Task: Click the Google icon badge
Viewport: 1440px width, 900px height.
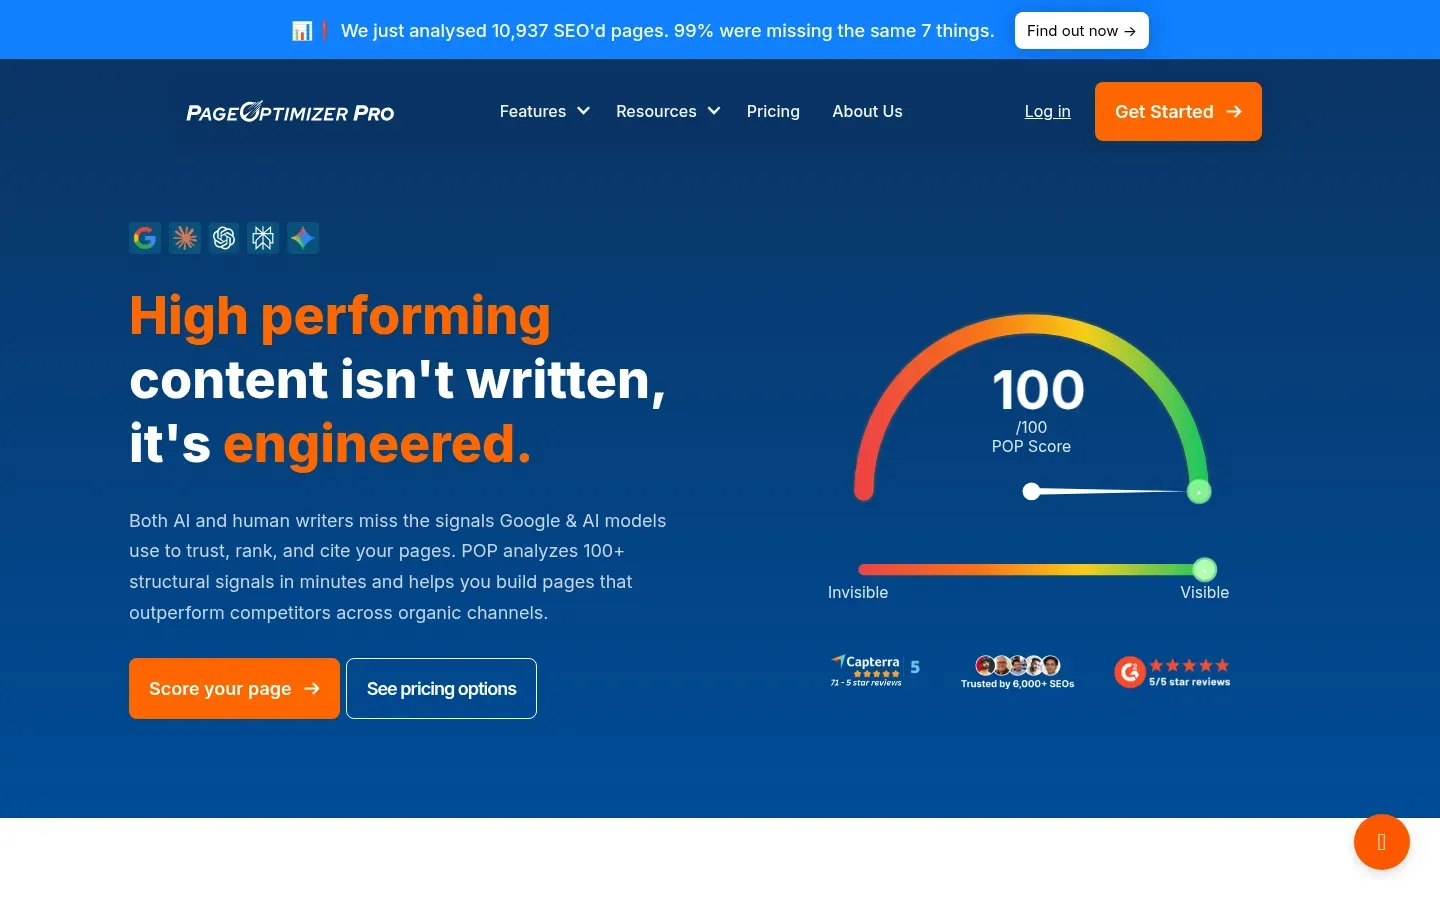Action: (x=145, y=238)
